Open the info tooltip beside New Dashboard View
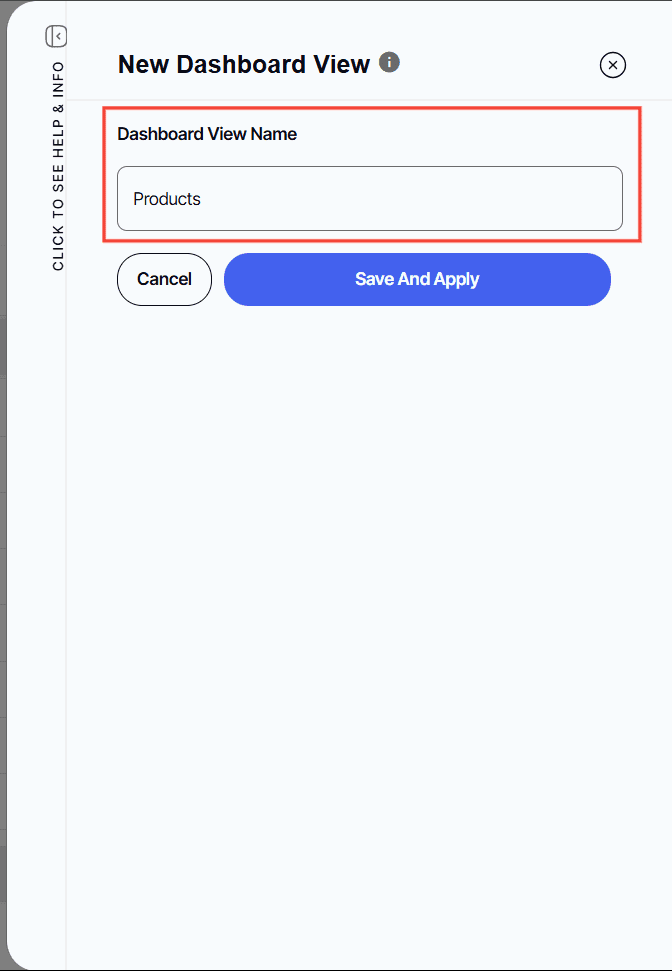This screenshot has width=672, height=971. [390, 63]
